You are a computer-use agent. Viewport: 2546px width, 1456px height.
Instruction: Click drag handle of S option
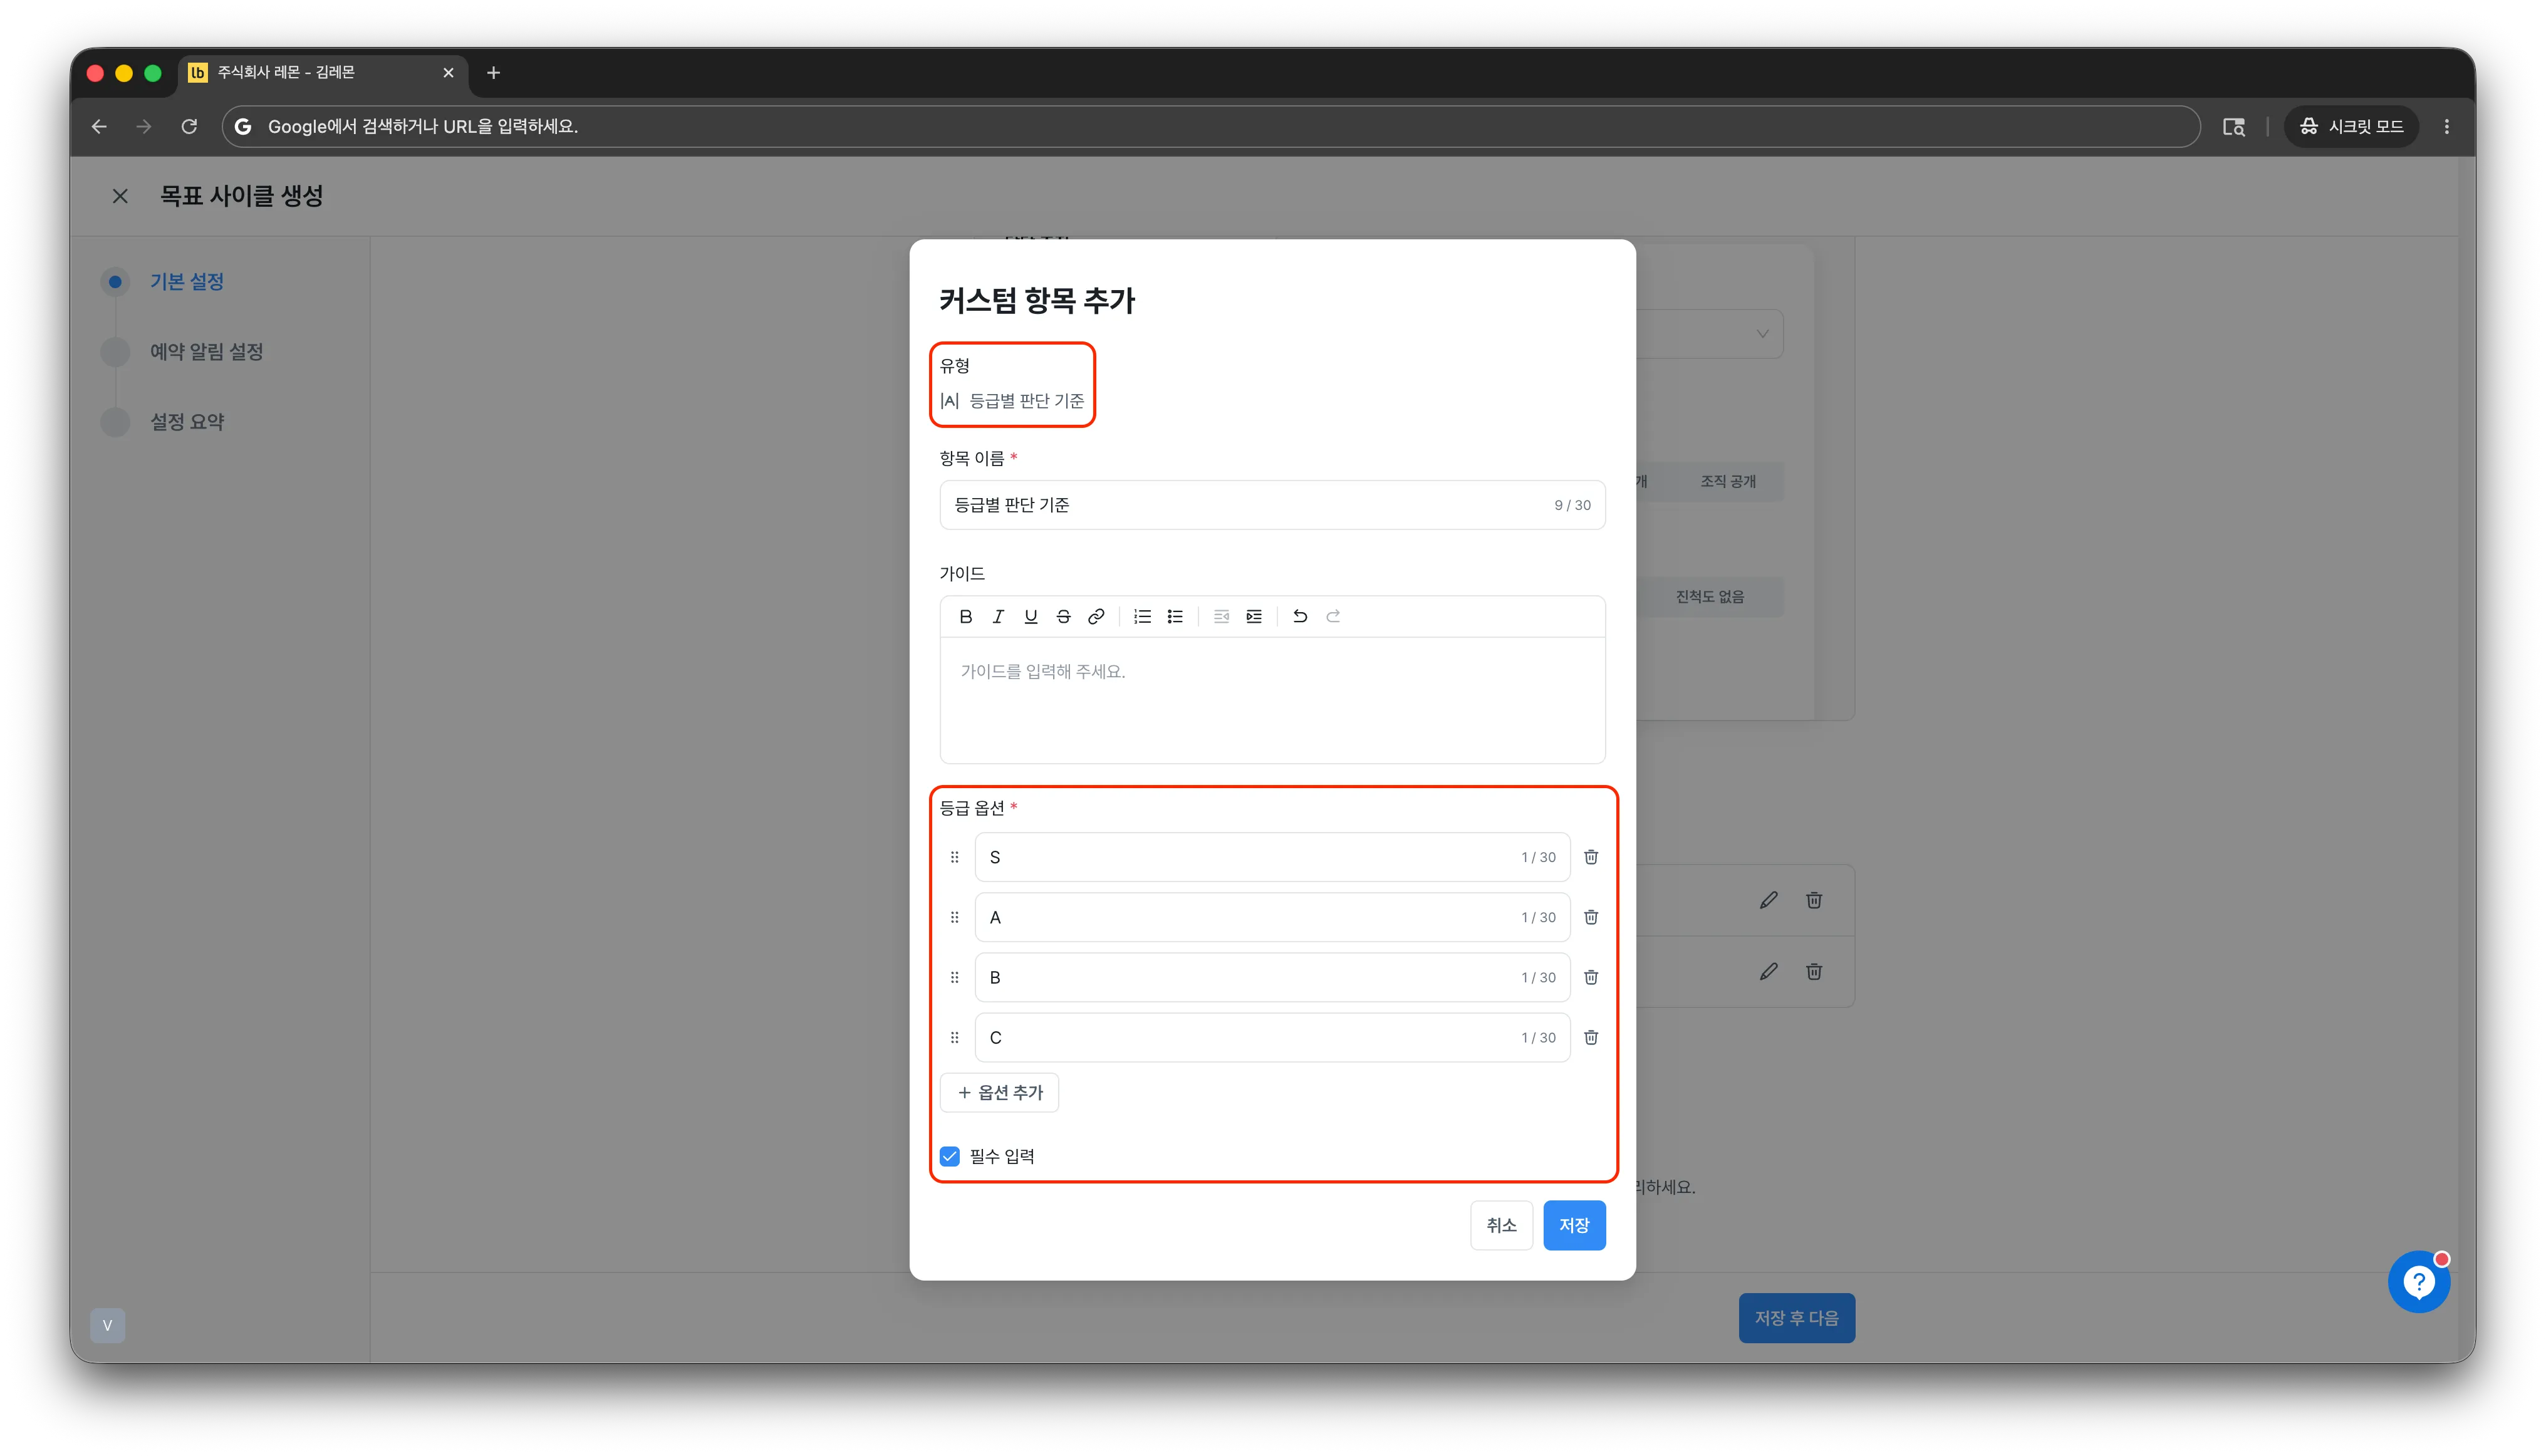[954, 857]
